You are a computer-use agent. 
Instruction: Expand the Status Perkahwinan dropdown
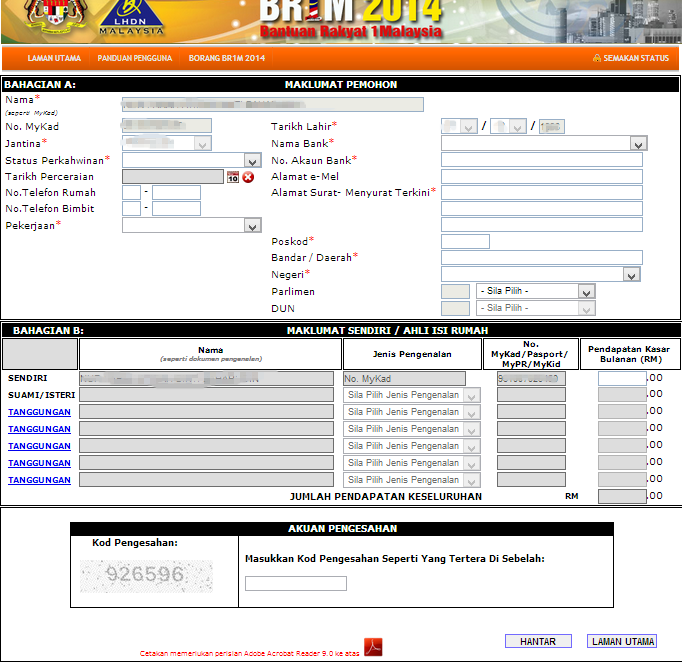tap(252, 160)
